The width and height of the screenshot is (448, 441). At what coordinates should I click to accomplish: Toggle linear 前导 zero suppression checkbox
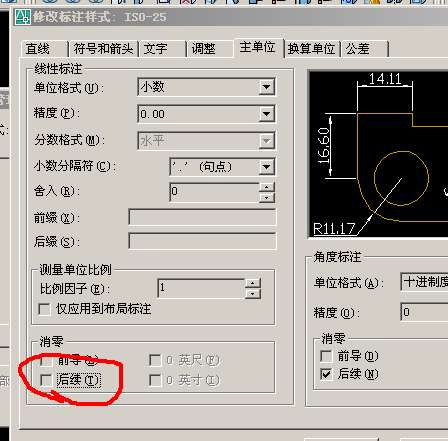[46, 360]
